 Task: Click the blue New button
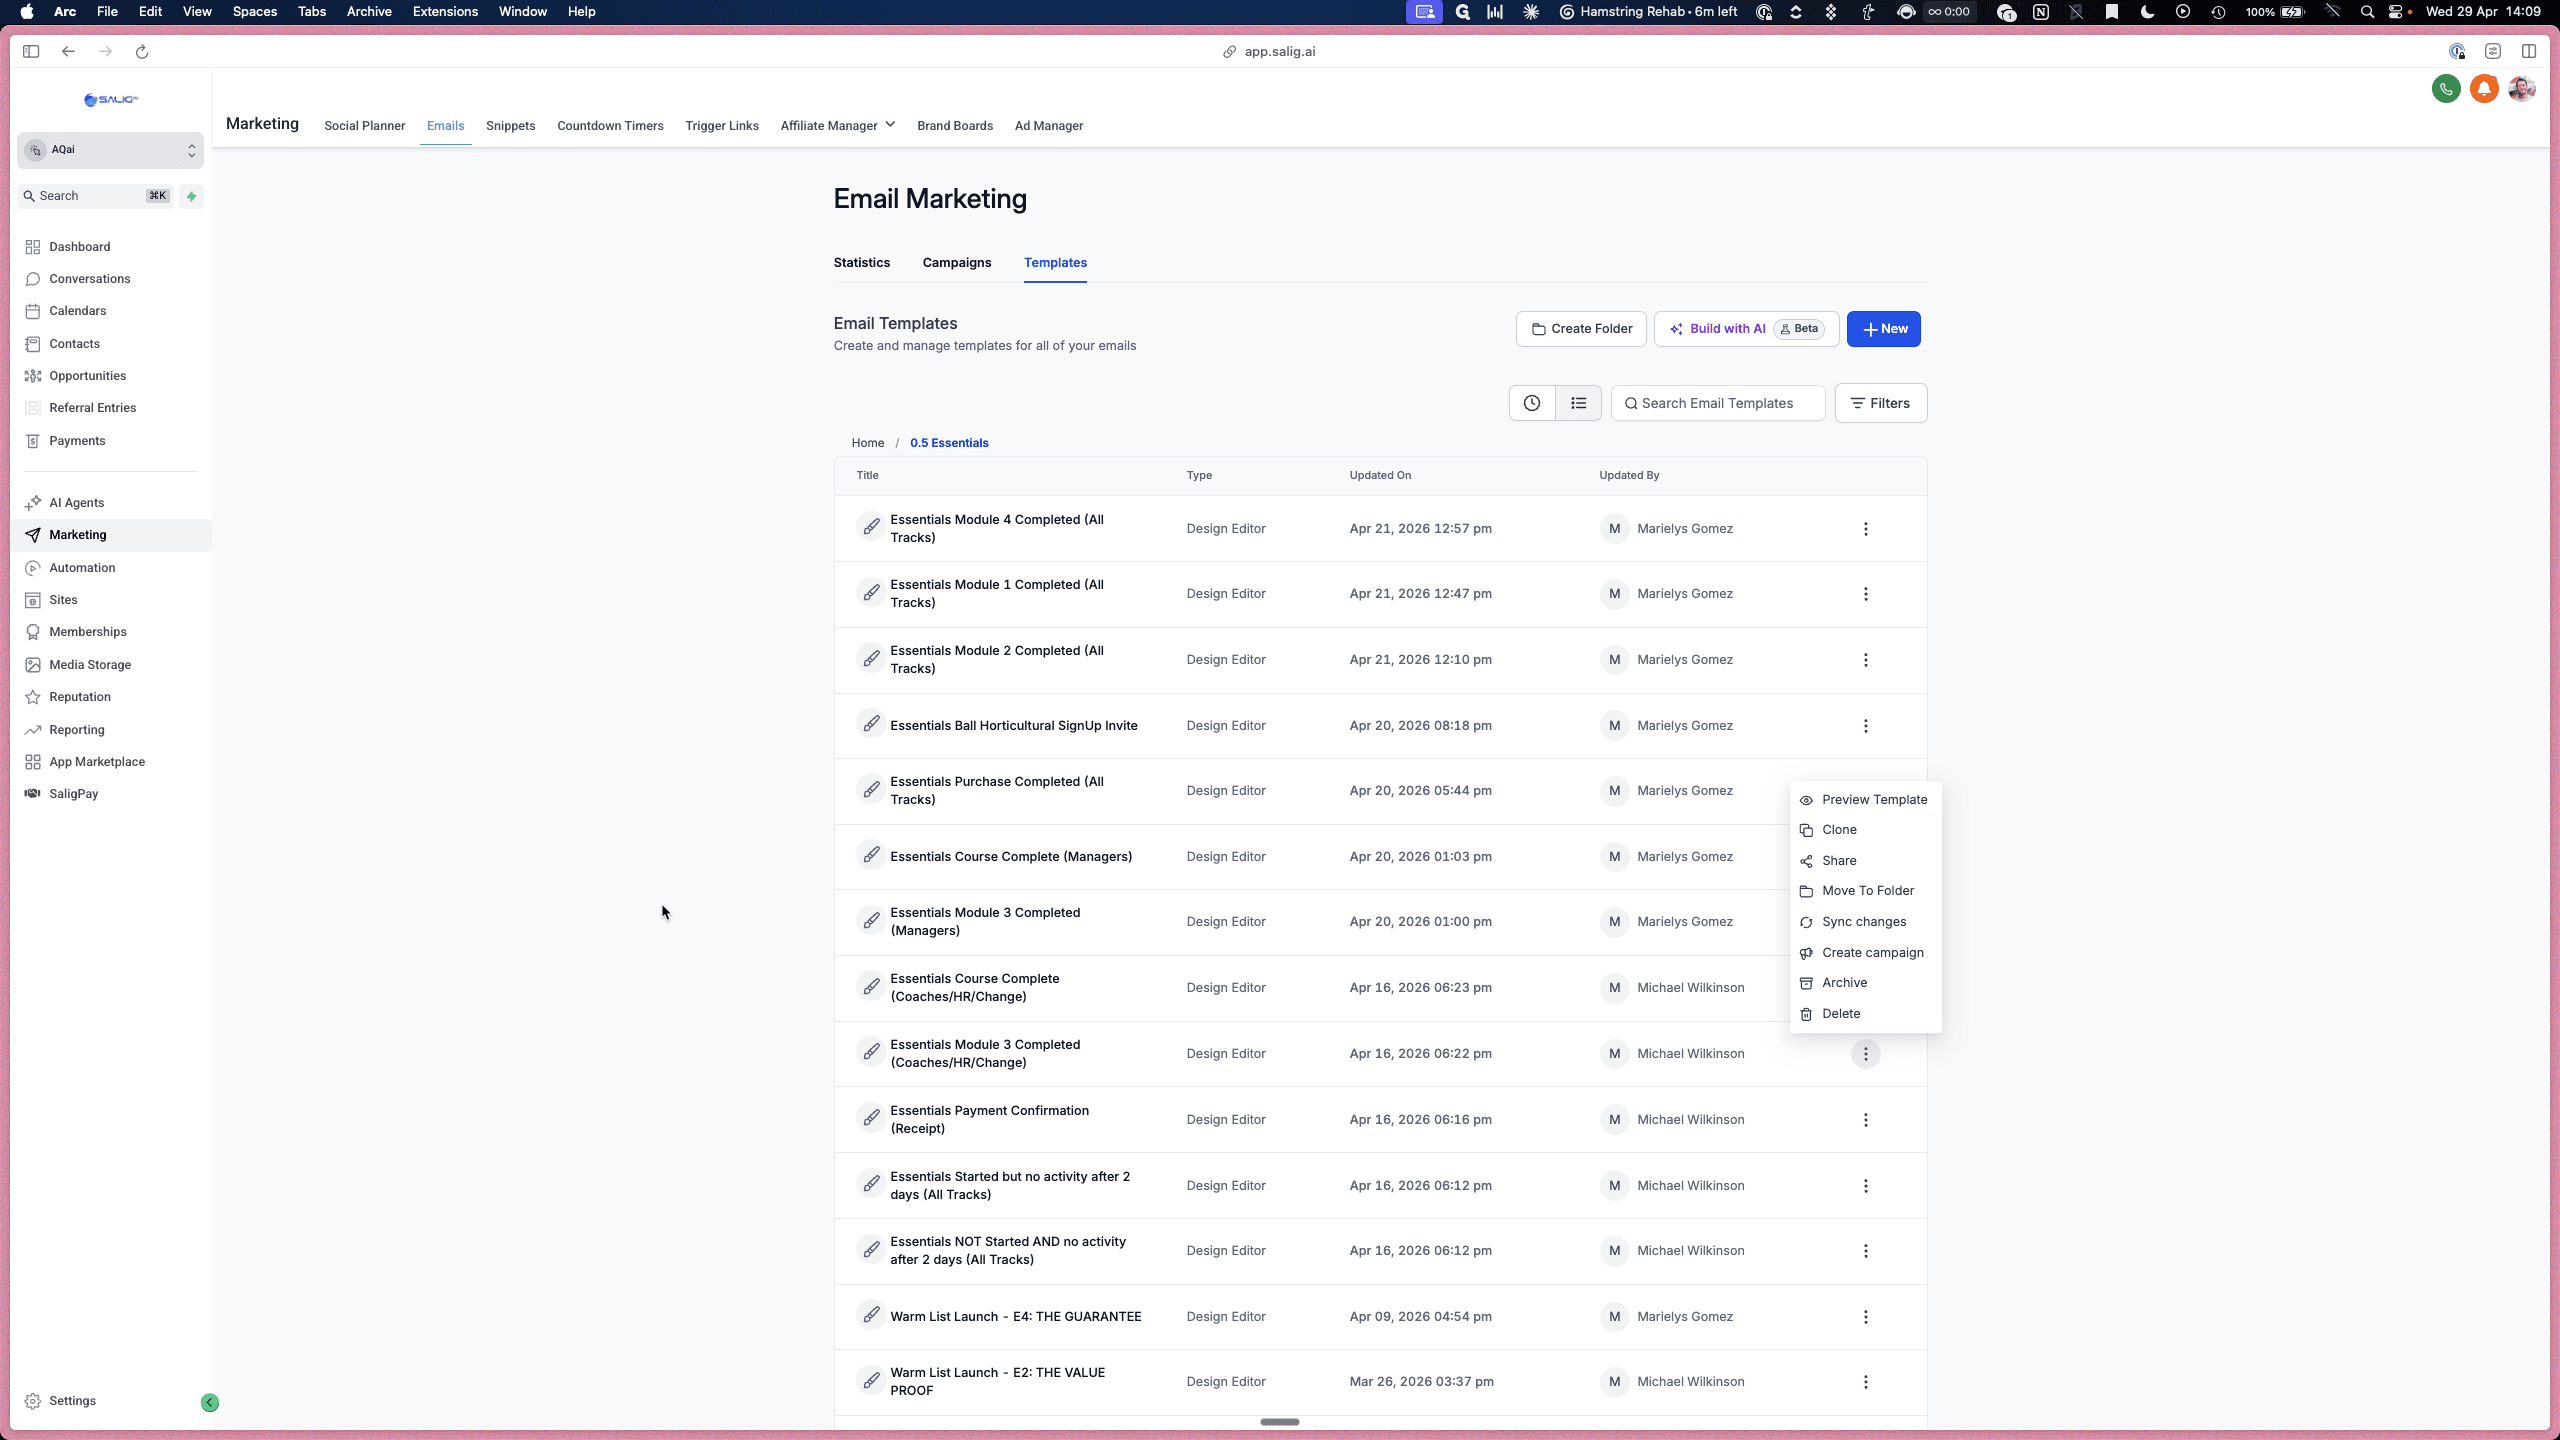(1883, 329)
